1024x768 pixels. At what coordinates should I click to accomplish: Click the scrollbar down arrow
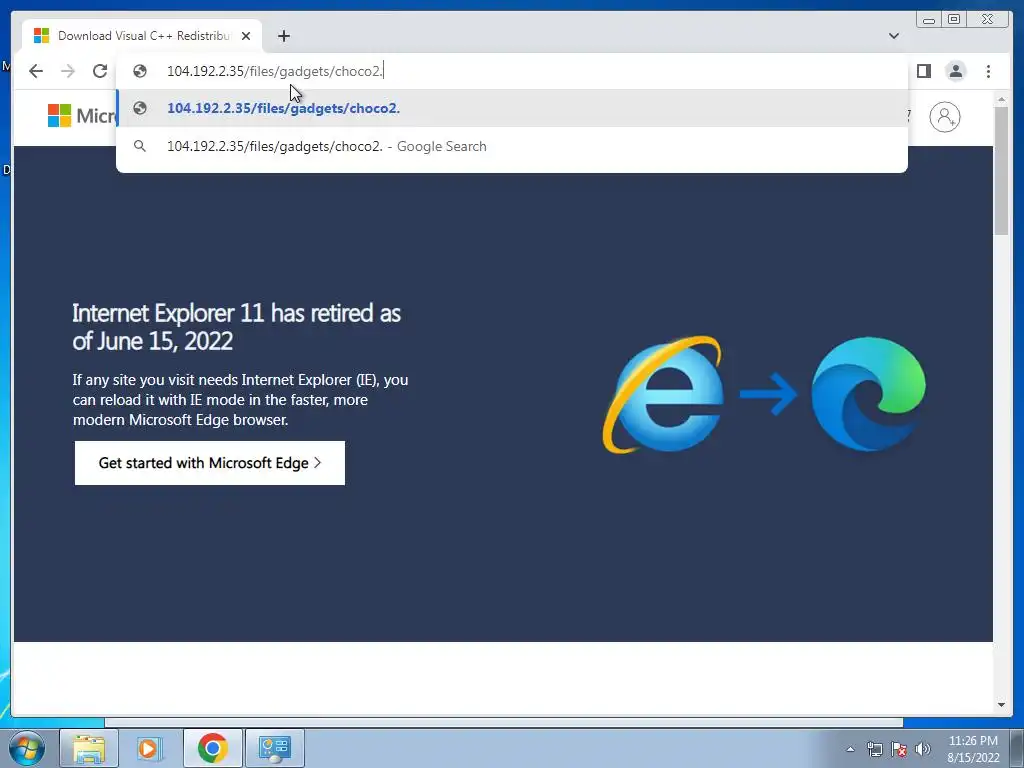coord(1001,705)
